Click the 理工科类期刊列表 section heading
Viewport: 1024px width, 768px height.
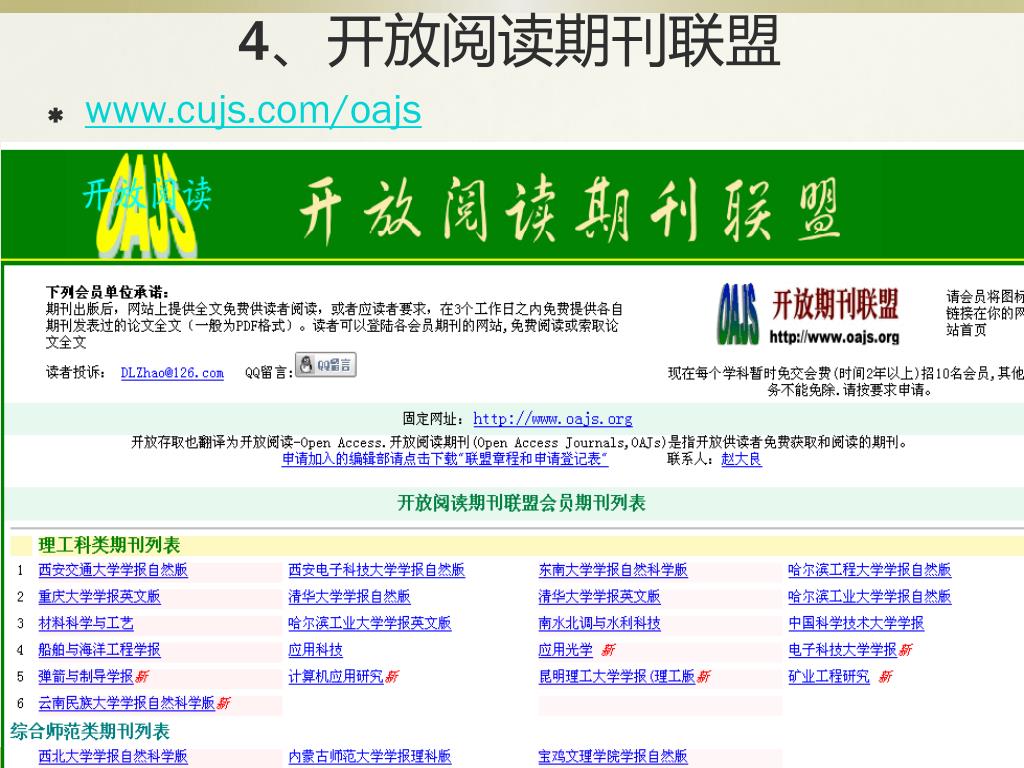109,545
